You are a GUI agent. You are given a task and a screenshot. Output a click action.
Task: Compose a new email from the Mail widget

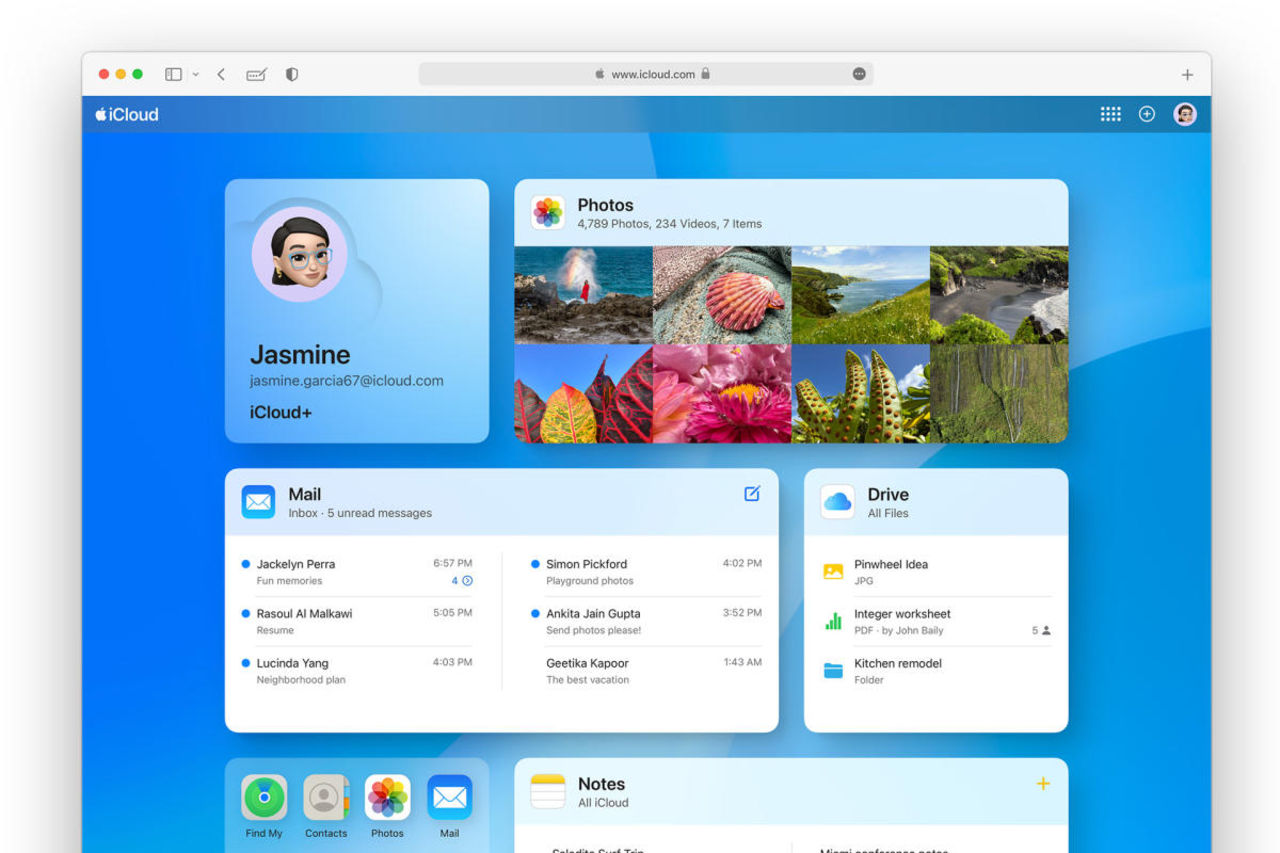751,493
